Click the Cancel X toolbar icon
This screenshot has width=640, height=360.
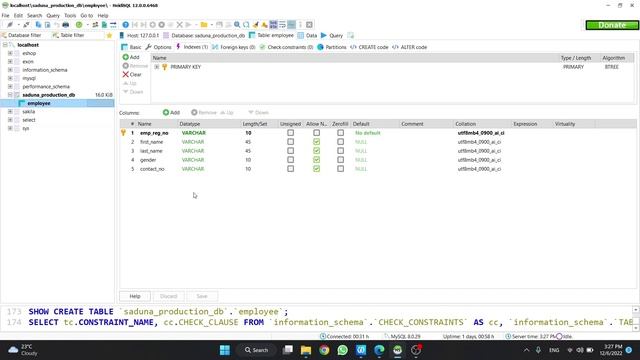[x=179, y=25]
